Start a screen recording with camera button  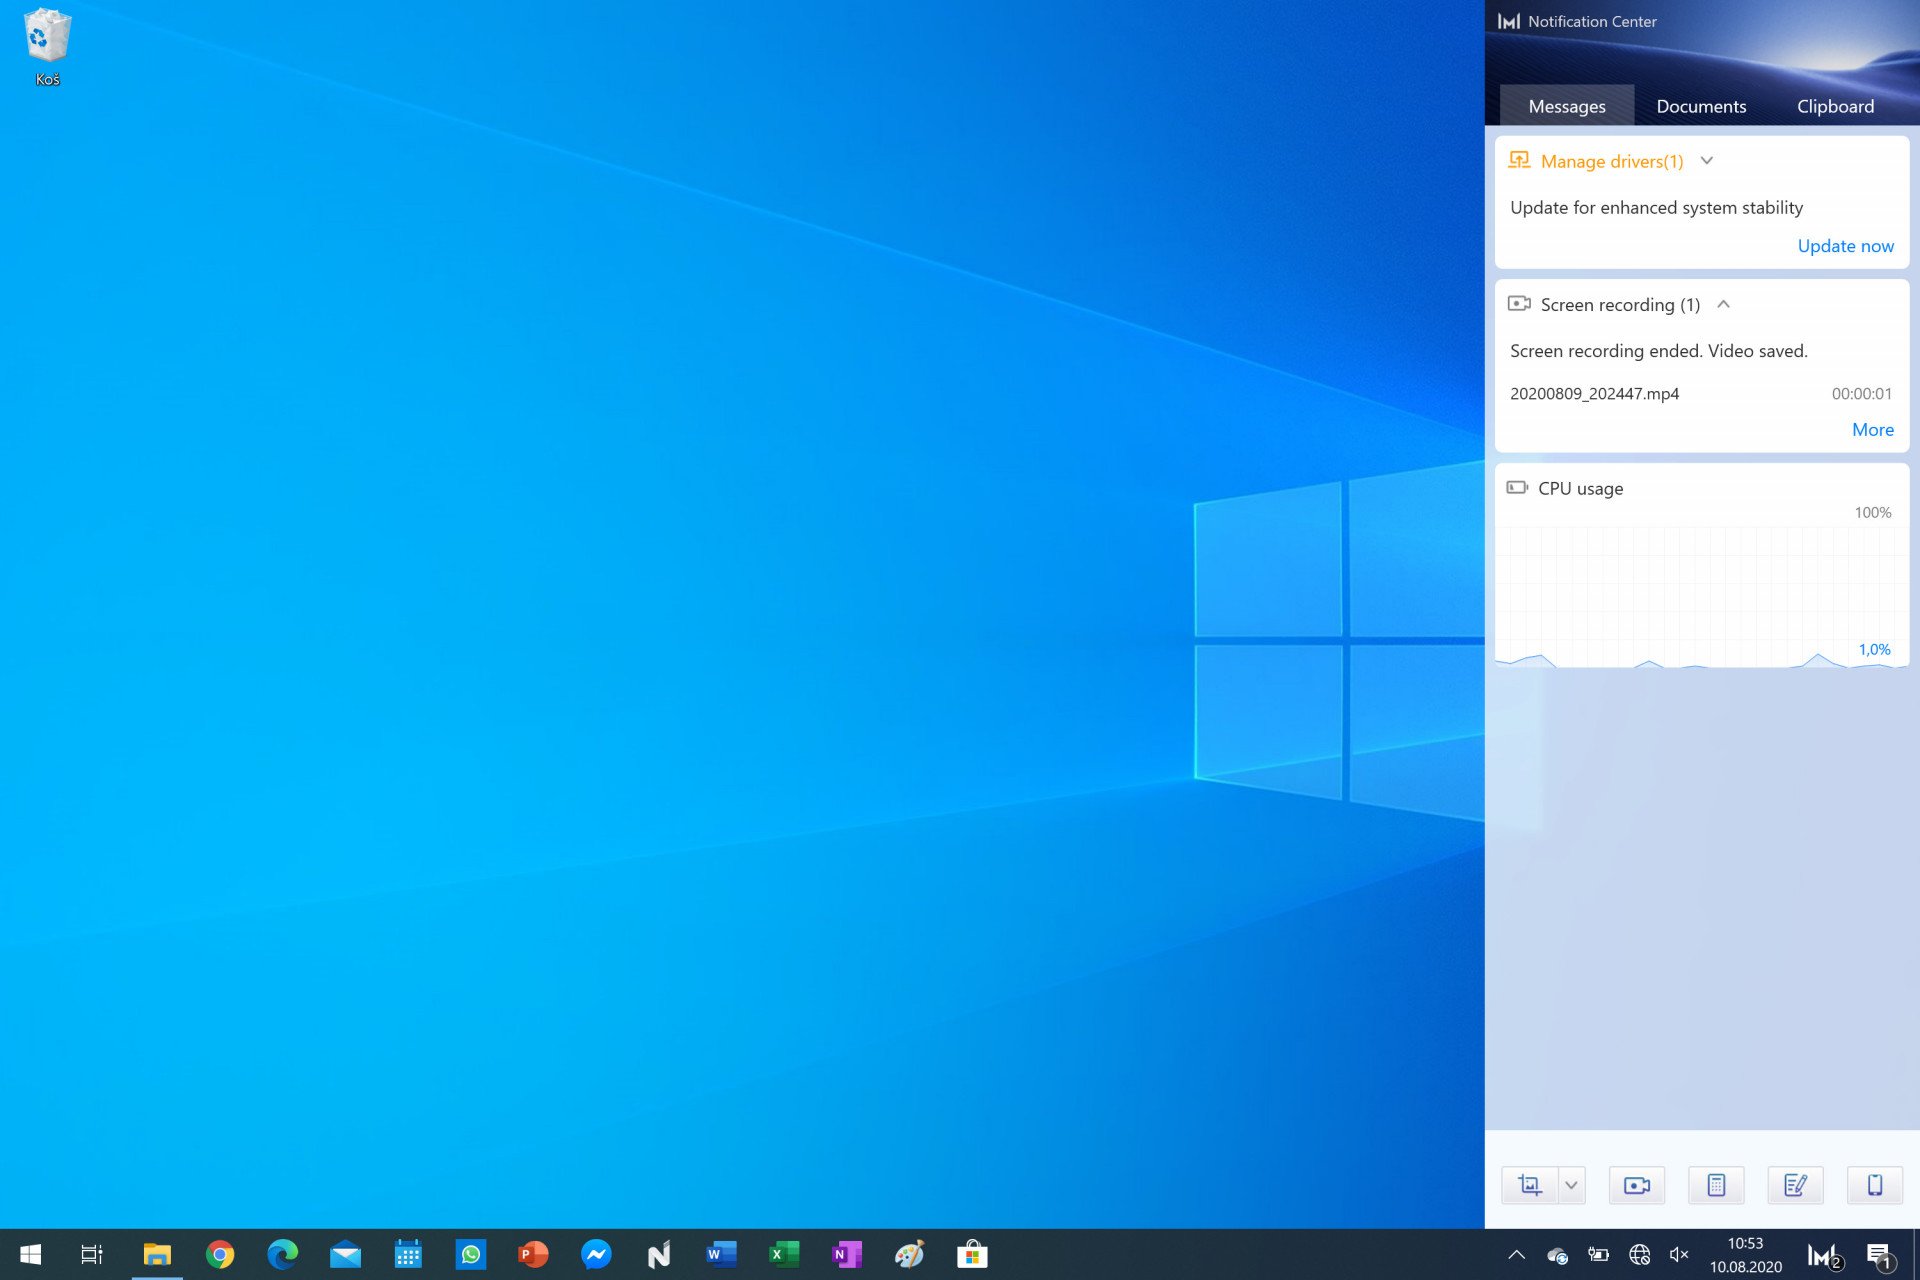tap(1636, 1185)
